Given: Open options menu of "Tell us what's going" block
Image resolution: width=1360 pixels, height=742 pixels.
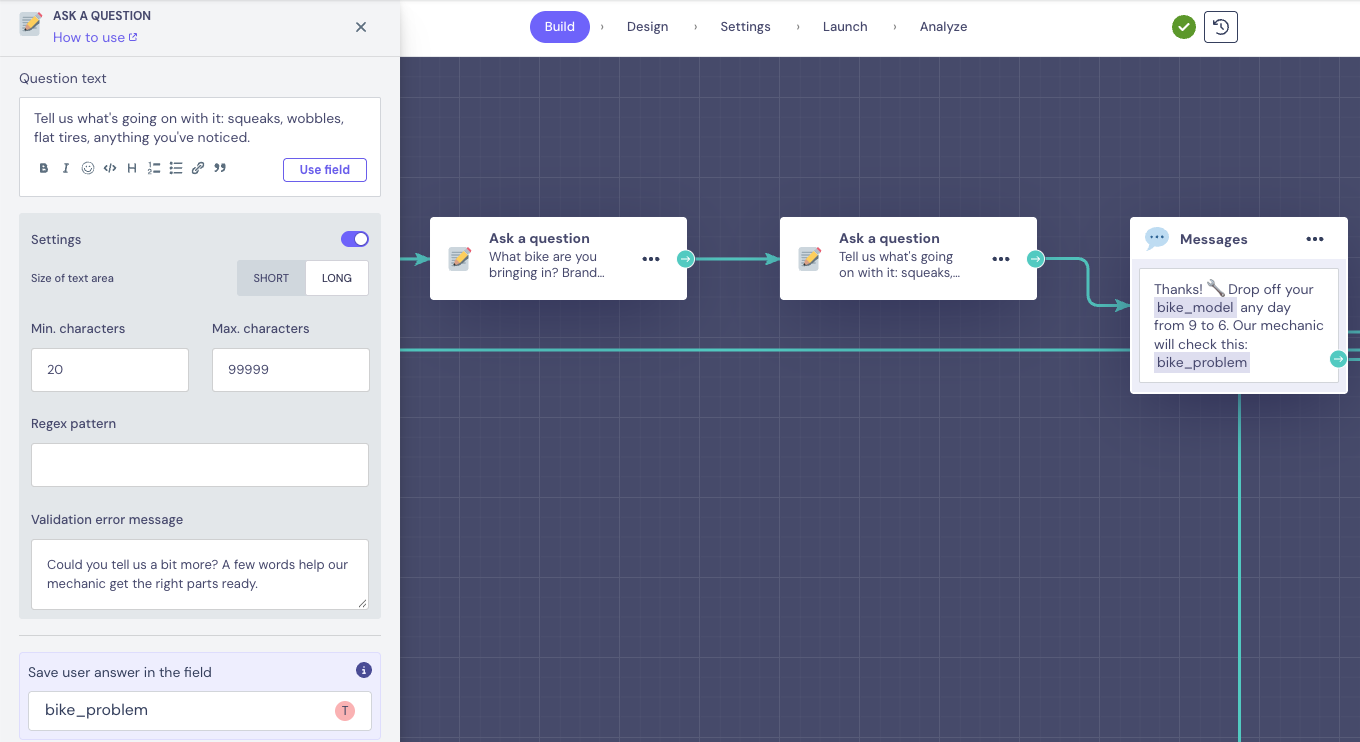Looking at the screenshot, I should pyautogui.click(x=1001, y=259).
